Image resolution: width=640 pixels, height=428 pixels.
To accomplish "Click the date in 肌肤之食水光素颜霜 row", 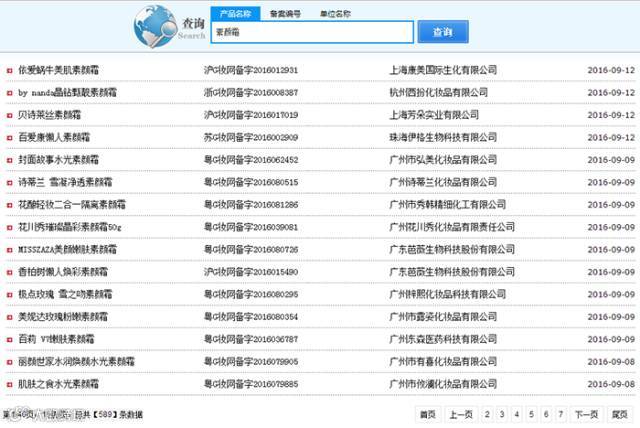I will point(611,384).
